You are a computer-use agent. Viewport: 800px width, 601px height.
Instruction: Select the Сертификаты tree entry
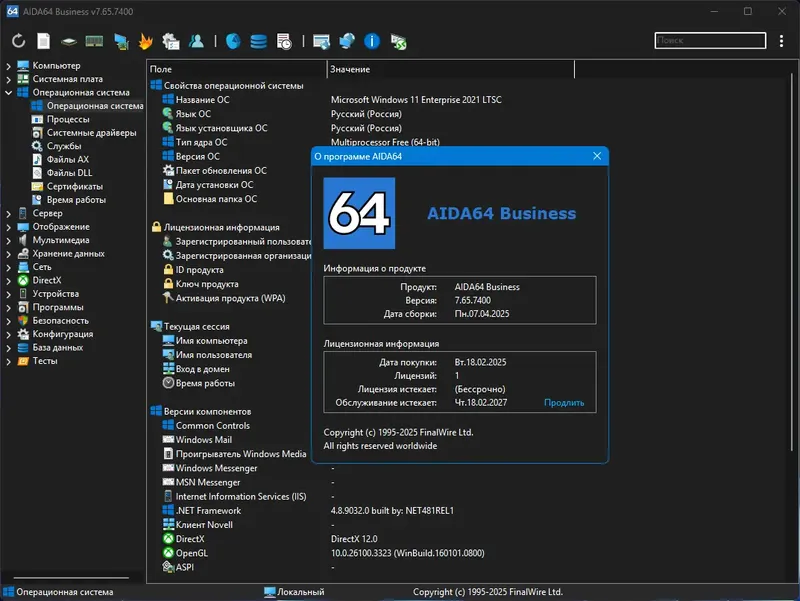point(74,186)
